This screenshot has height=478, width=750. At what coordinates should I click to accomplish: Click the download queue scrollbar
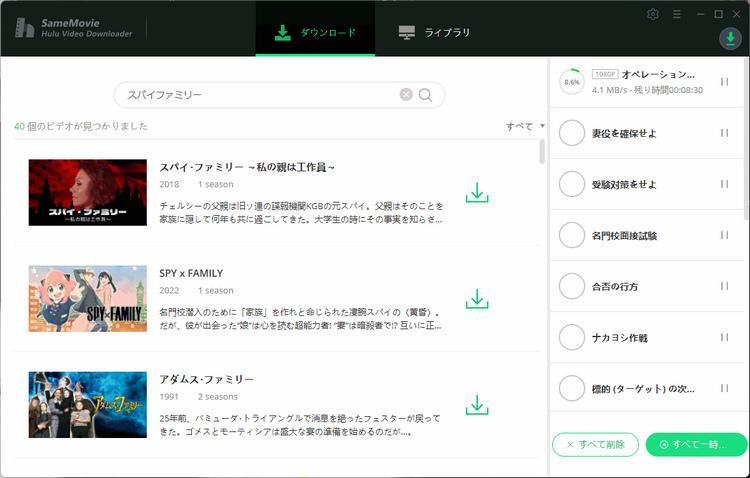747,139
